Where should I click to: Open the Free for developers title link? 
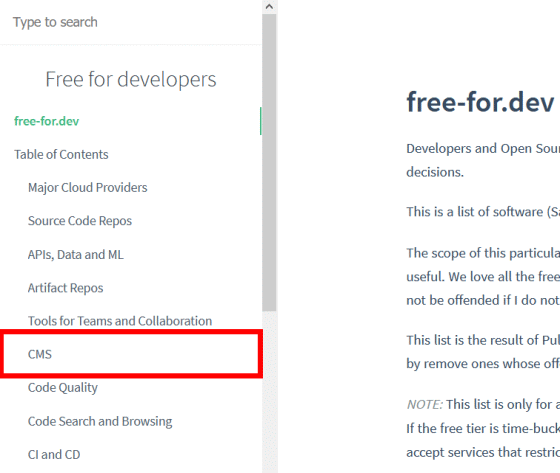131,79
